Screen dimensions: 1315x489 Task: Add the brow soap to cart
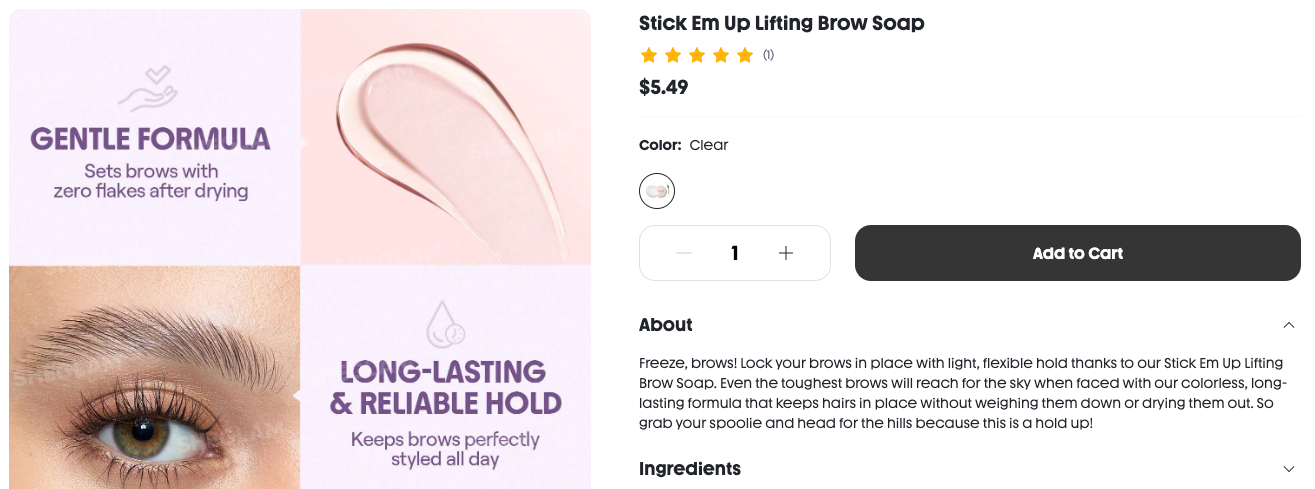(x=1077, y=253)
